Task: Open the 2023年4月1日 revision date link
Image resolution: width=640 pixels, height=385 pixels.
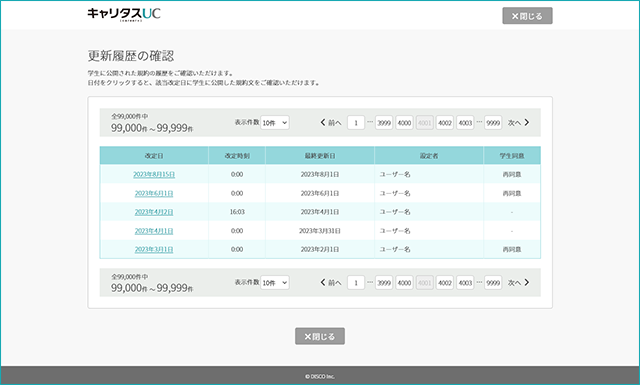Action: 154,231
